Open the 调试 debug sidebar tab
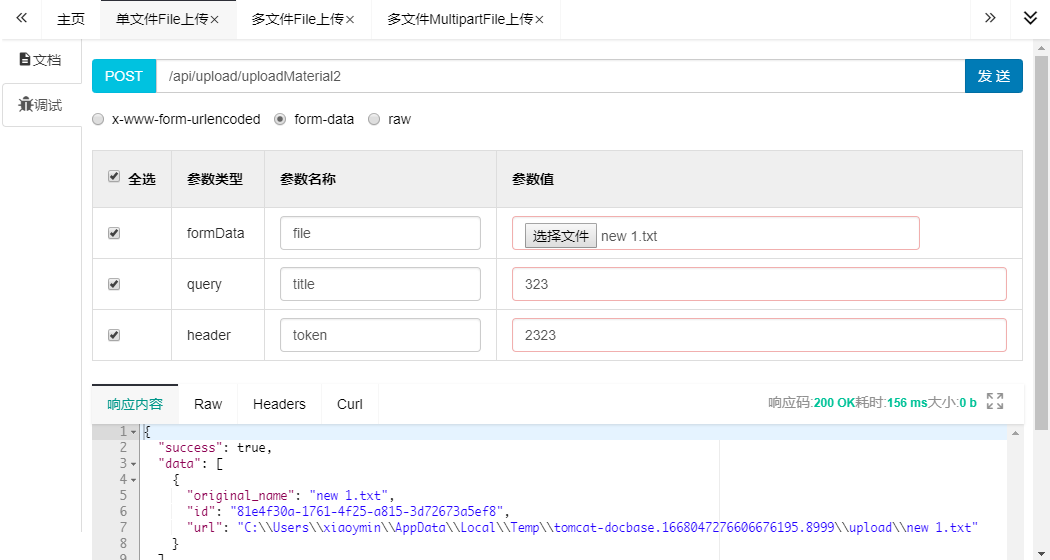Screen dimensions: 1050x560 click(x=41, y=105)
